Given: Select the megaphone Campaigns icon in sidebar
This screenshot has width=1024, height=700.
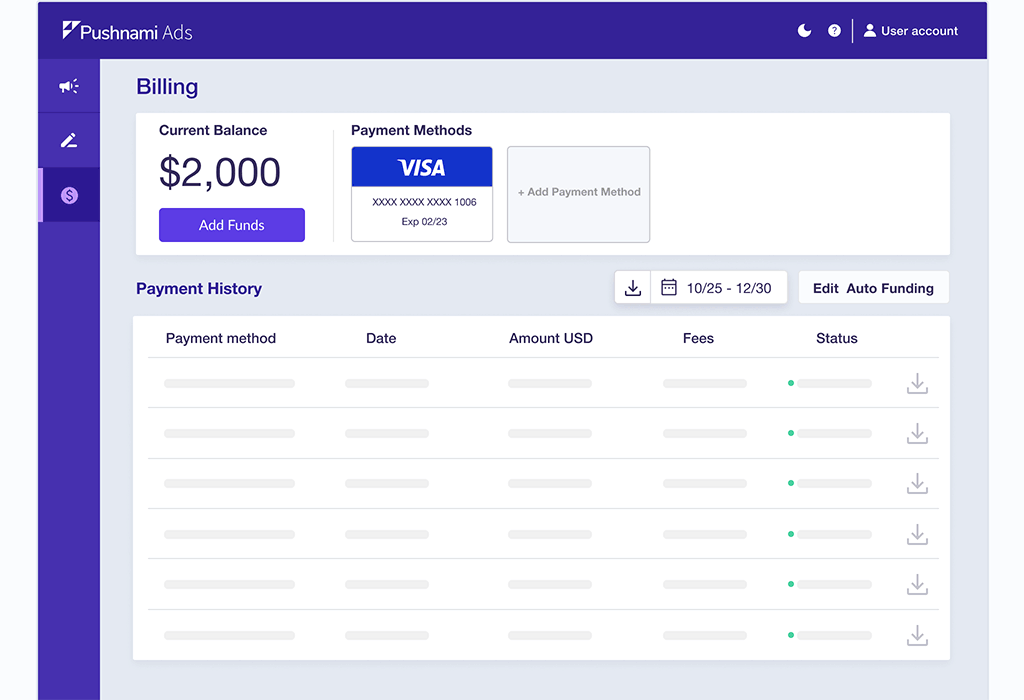Looking at the screenshot, I should tap(68, 86).
